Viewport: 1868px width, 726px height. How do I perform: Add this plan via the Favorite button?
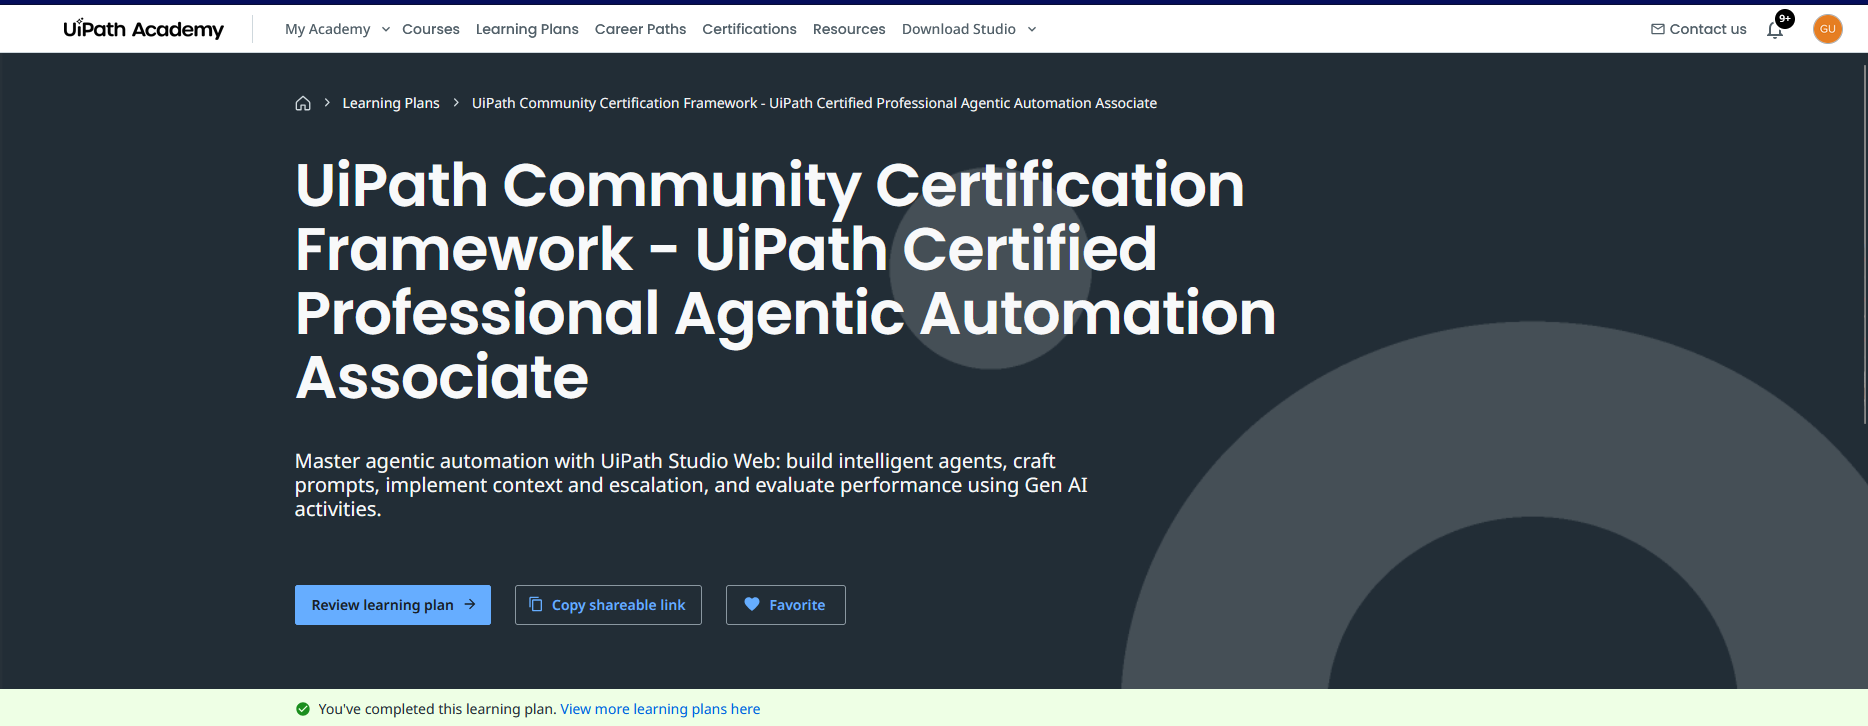(x=786, y=605)
